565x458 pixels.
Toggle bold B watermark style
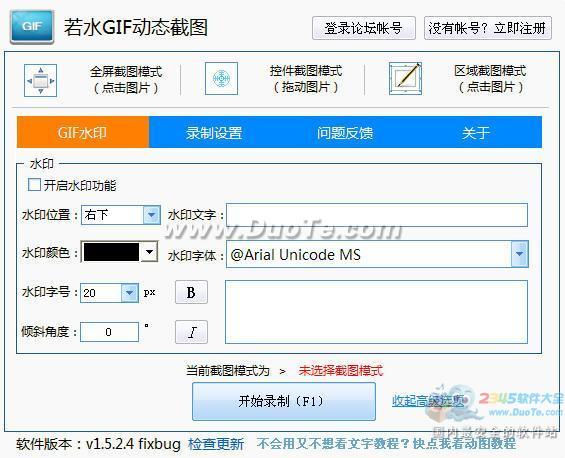191,292
